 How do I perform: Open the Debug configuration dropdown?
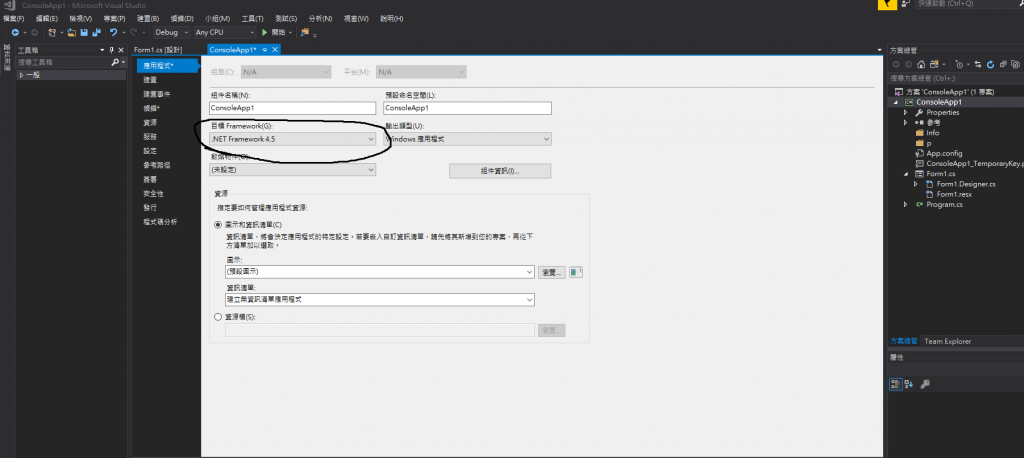click(x=172, y=33)
